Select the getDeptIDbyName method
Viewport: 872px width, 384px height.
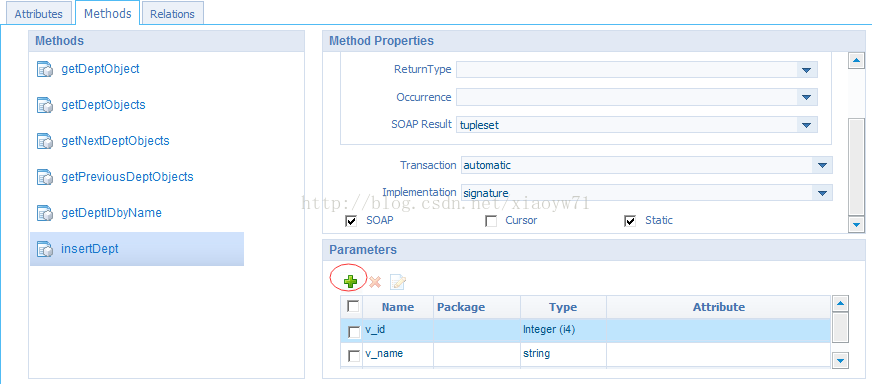tap(111, 213)
